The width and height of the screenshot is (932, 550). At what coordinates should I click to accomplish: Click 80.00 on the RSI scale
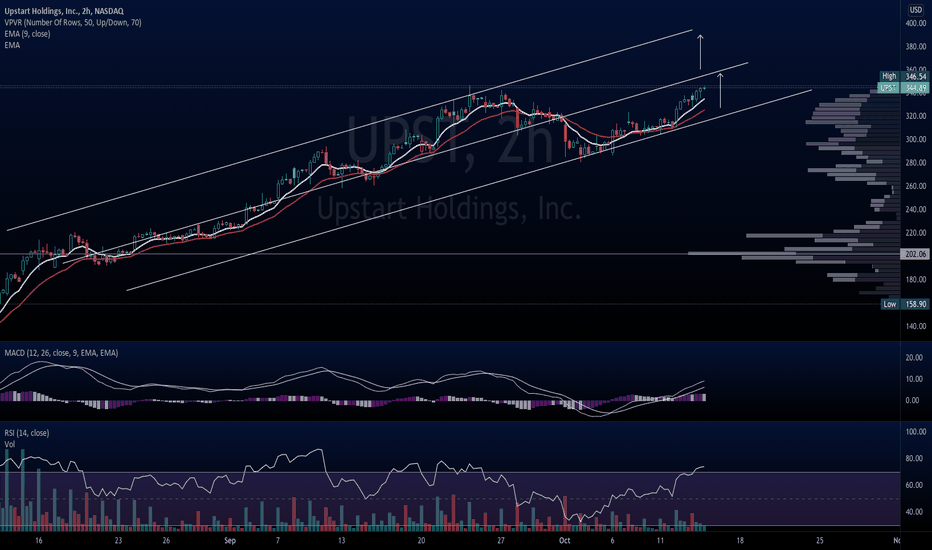(x=914, y=458)
